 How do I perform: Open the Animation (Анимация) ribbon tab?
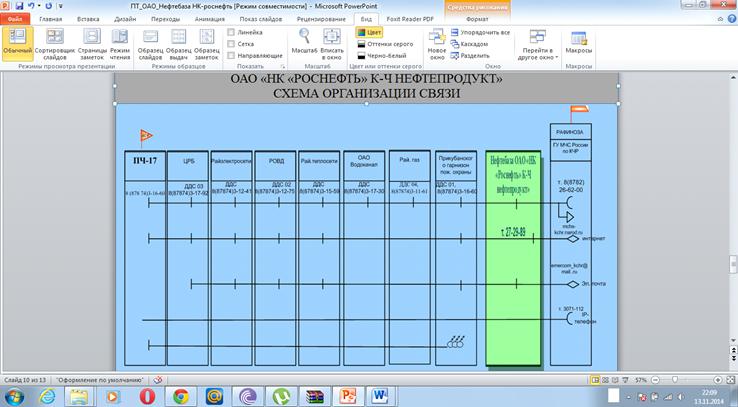207,18
